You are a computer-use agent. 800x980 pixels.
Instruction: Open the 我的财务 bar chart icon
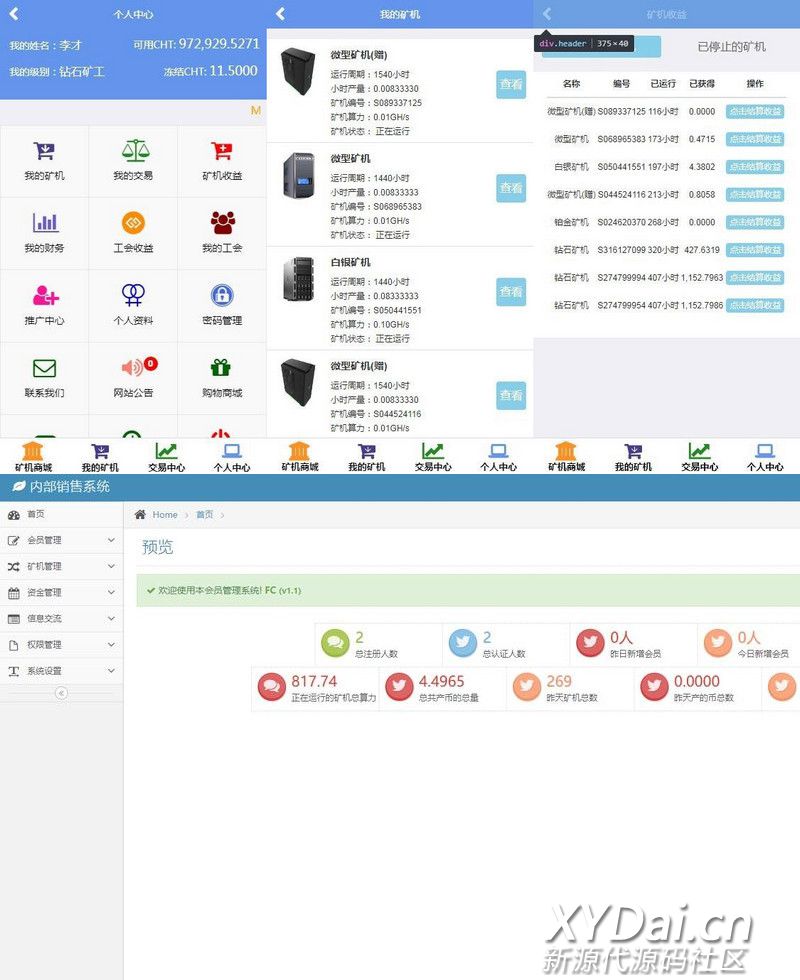click(x=45, y=222)
